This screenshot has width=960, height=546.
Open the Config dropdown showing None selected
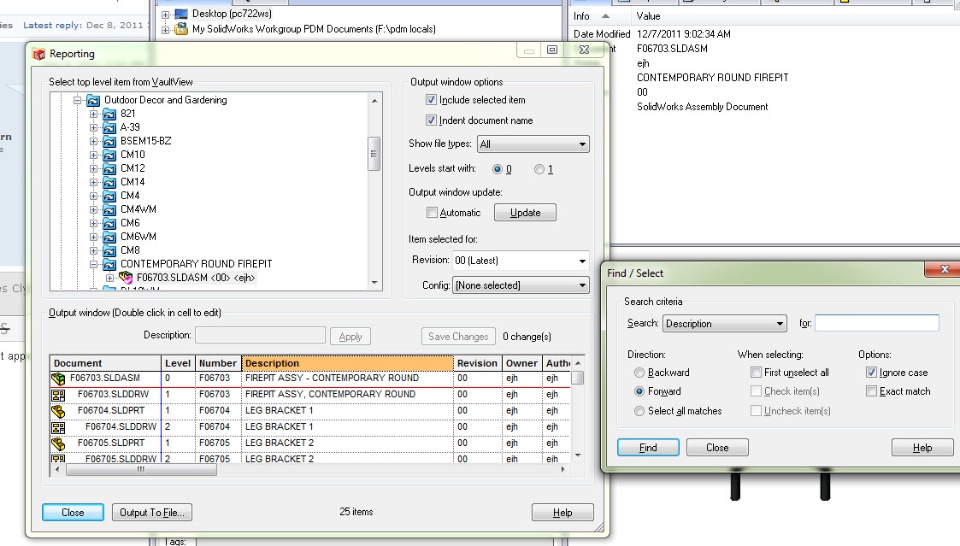pyautogui.click(x=520, y=285)
